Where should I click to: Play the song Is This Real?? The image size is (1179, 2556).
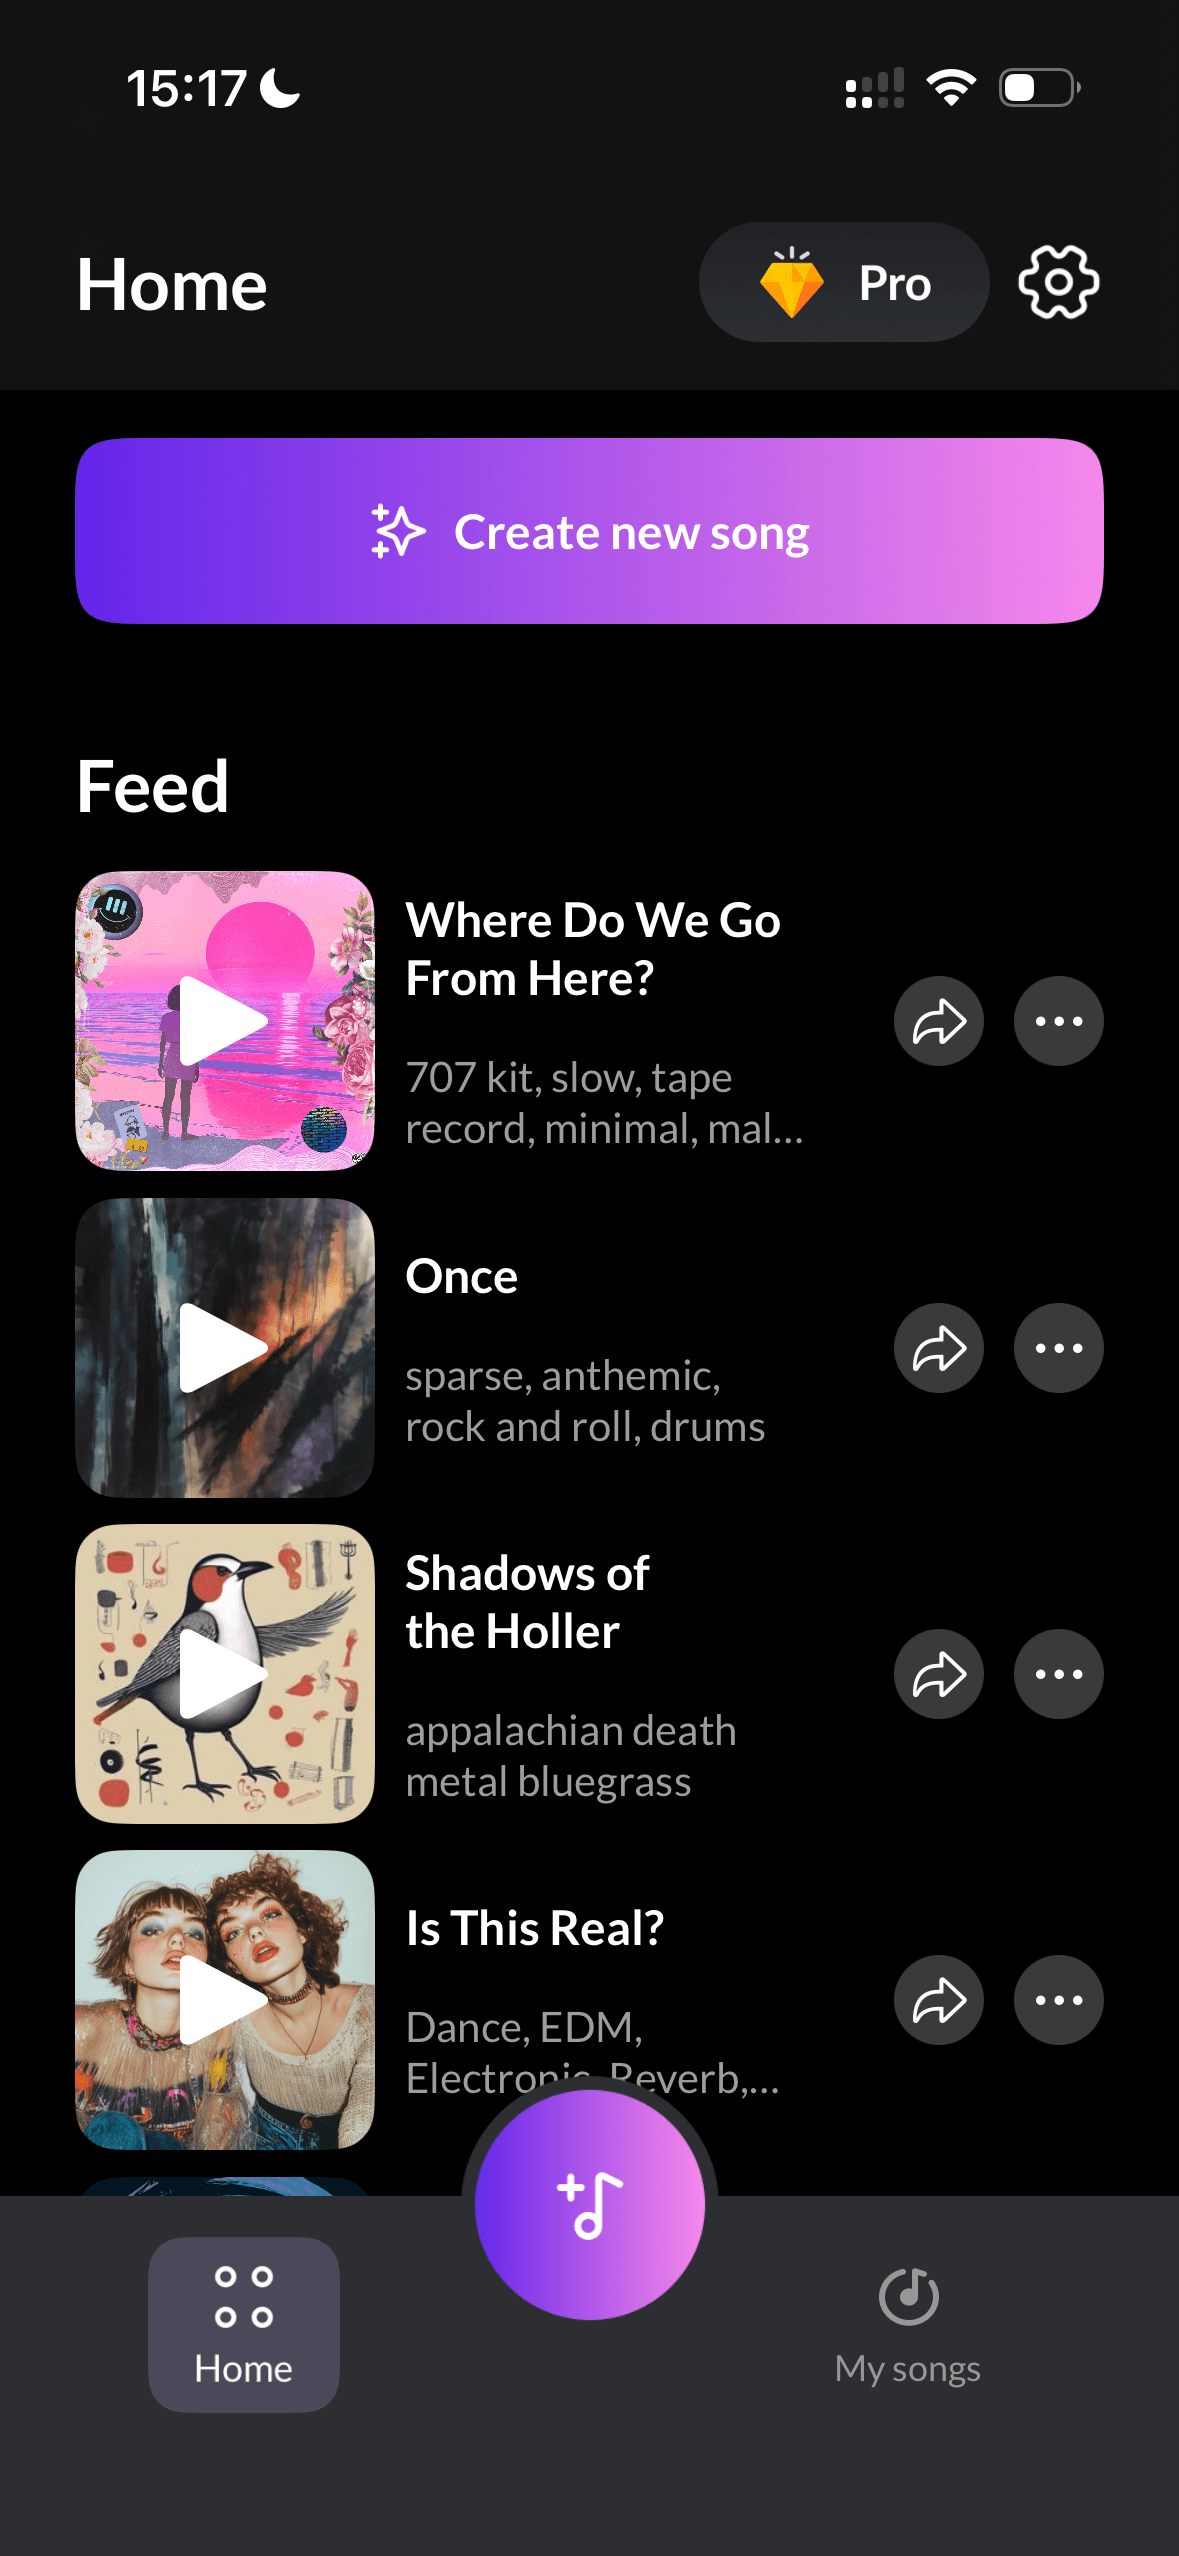[x=224, y=2000]
